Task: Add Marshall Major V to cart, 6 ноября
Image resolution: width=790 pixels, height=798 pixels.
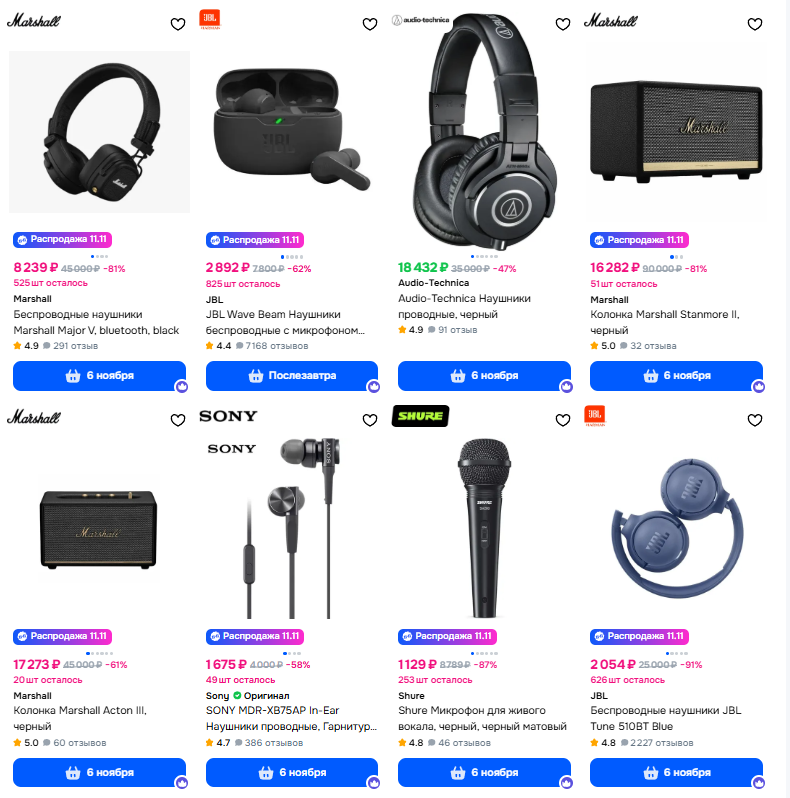Action: click(99, 376)
